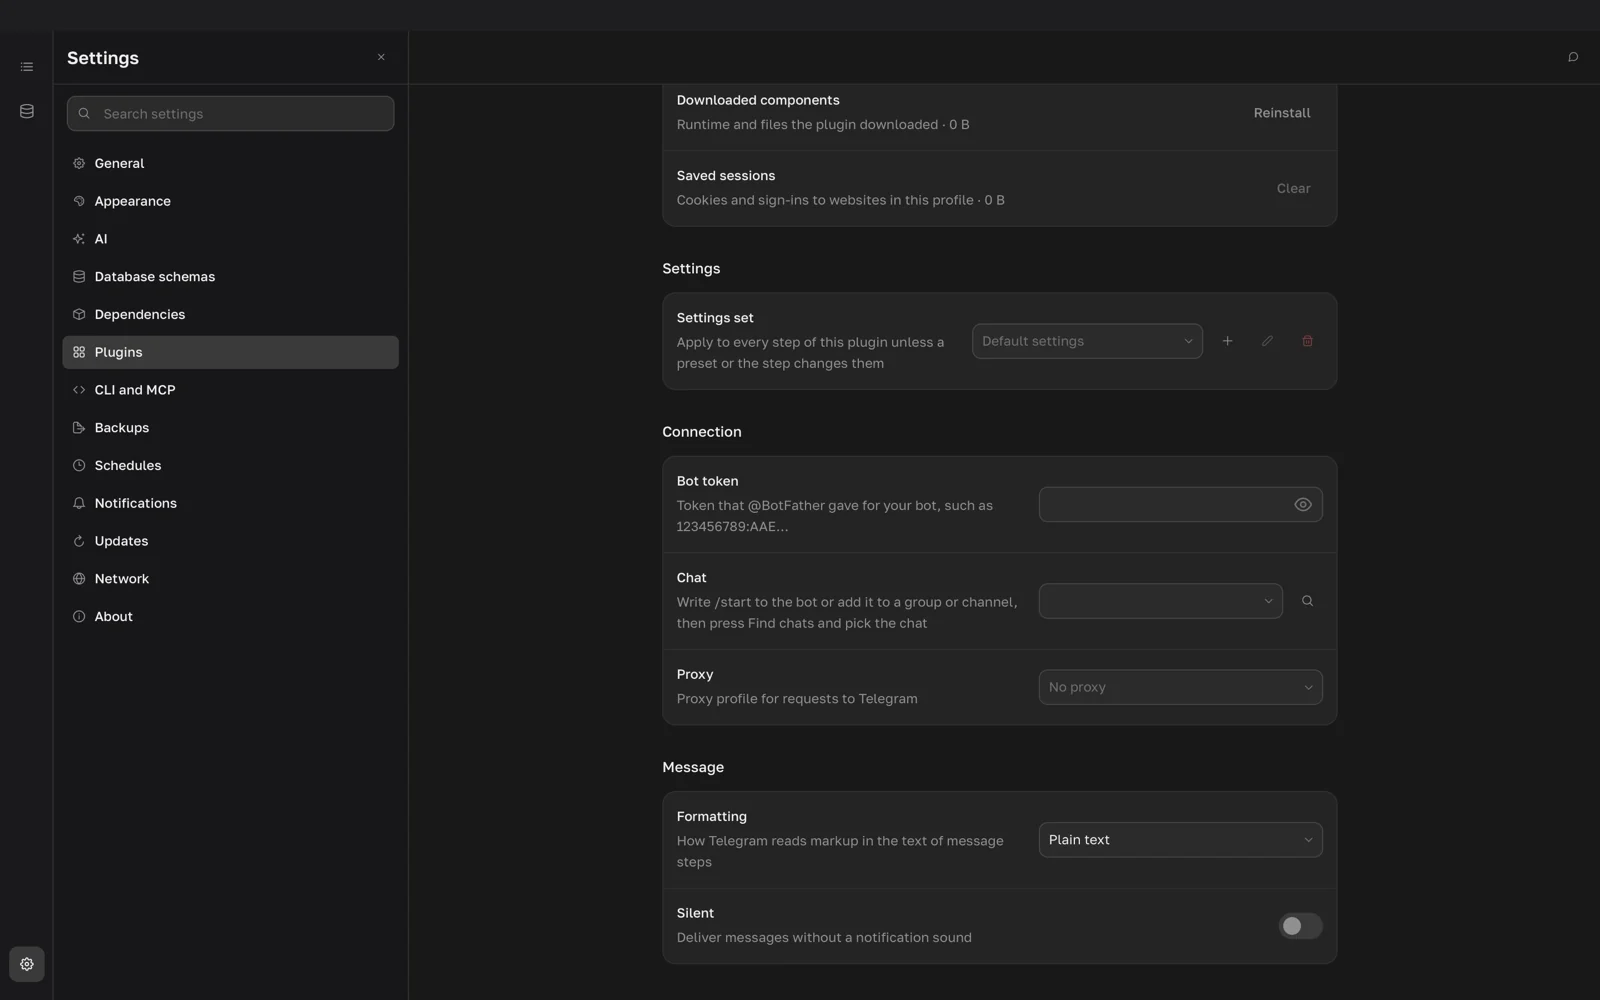Open the Chat dropdown
The image size is (1600, 1000).
coord(1160,601)
